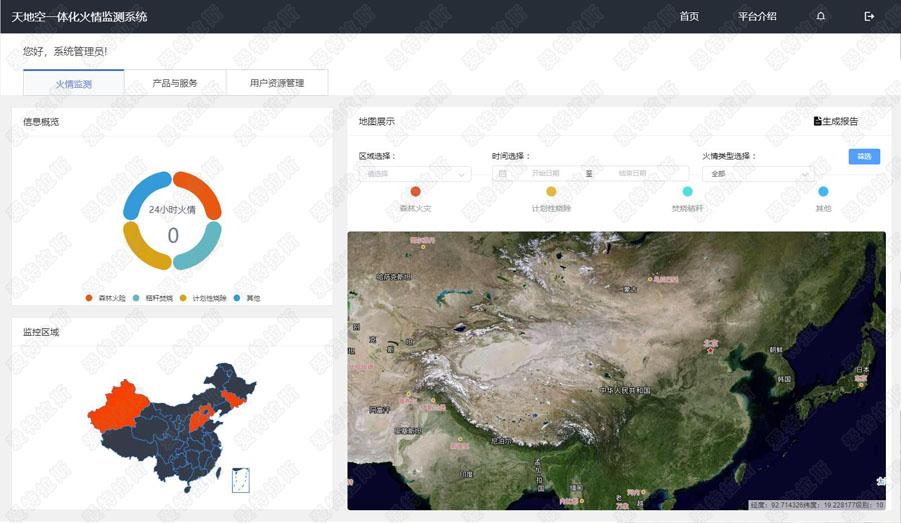
Task: Expand the 火情类型选择 dropdown showing 全部
Action: tap(757, 174)
